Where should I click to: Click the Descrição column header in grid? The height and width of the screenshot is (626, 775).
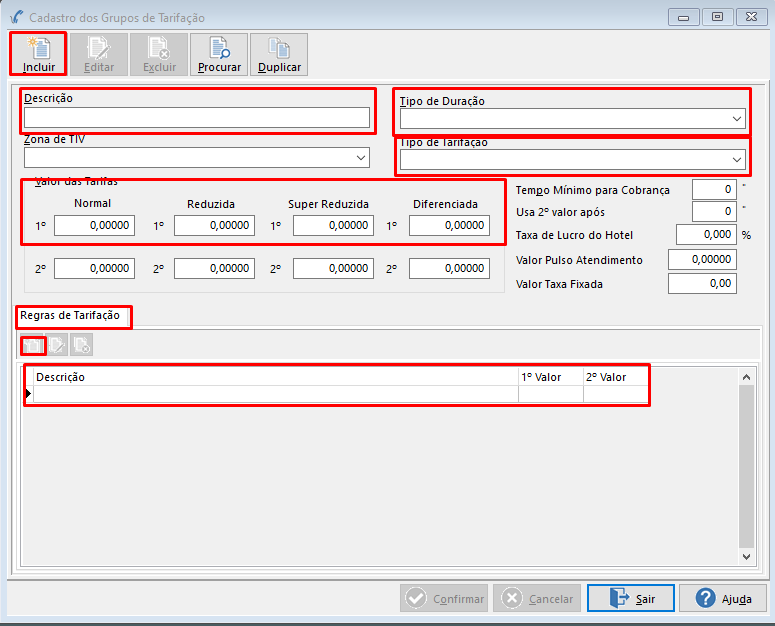pyautogui.click(x=276, y=377)
